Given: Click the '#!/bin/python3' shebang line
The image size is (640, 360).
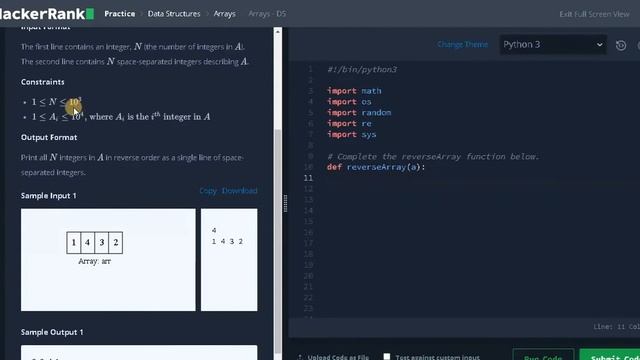Looking at the screenshot, I should click(x=362, y=69).
